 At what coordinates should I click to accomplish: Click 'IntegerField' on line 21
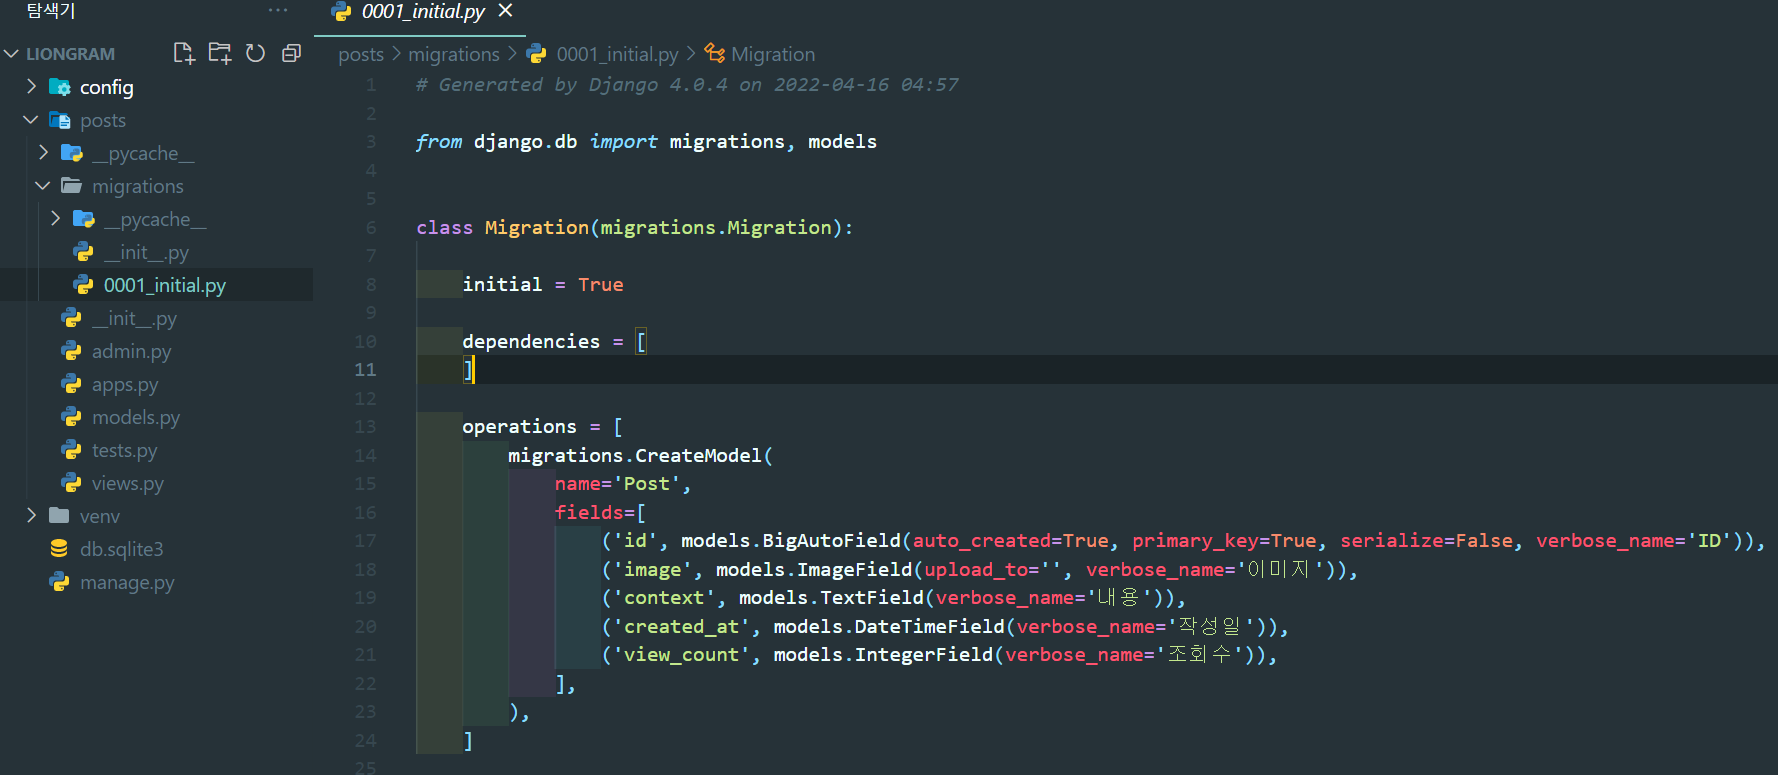[923, 655]
